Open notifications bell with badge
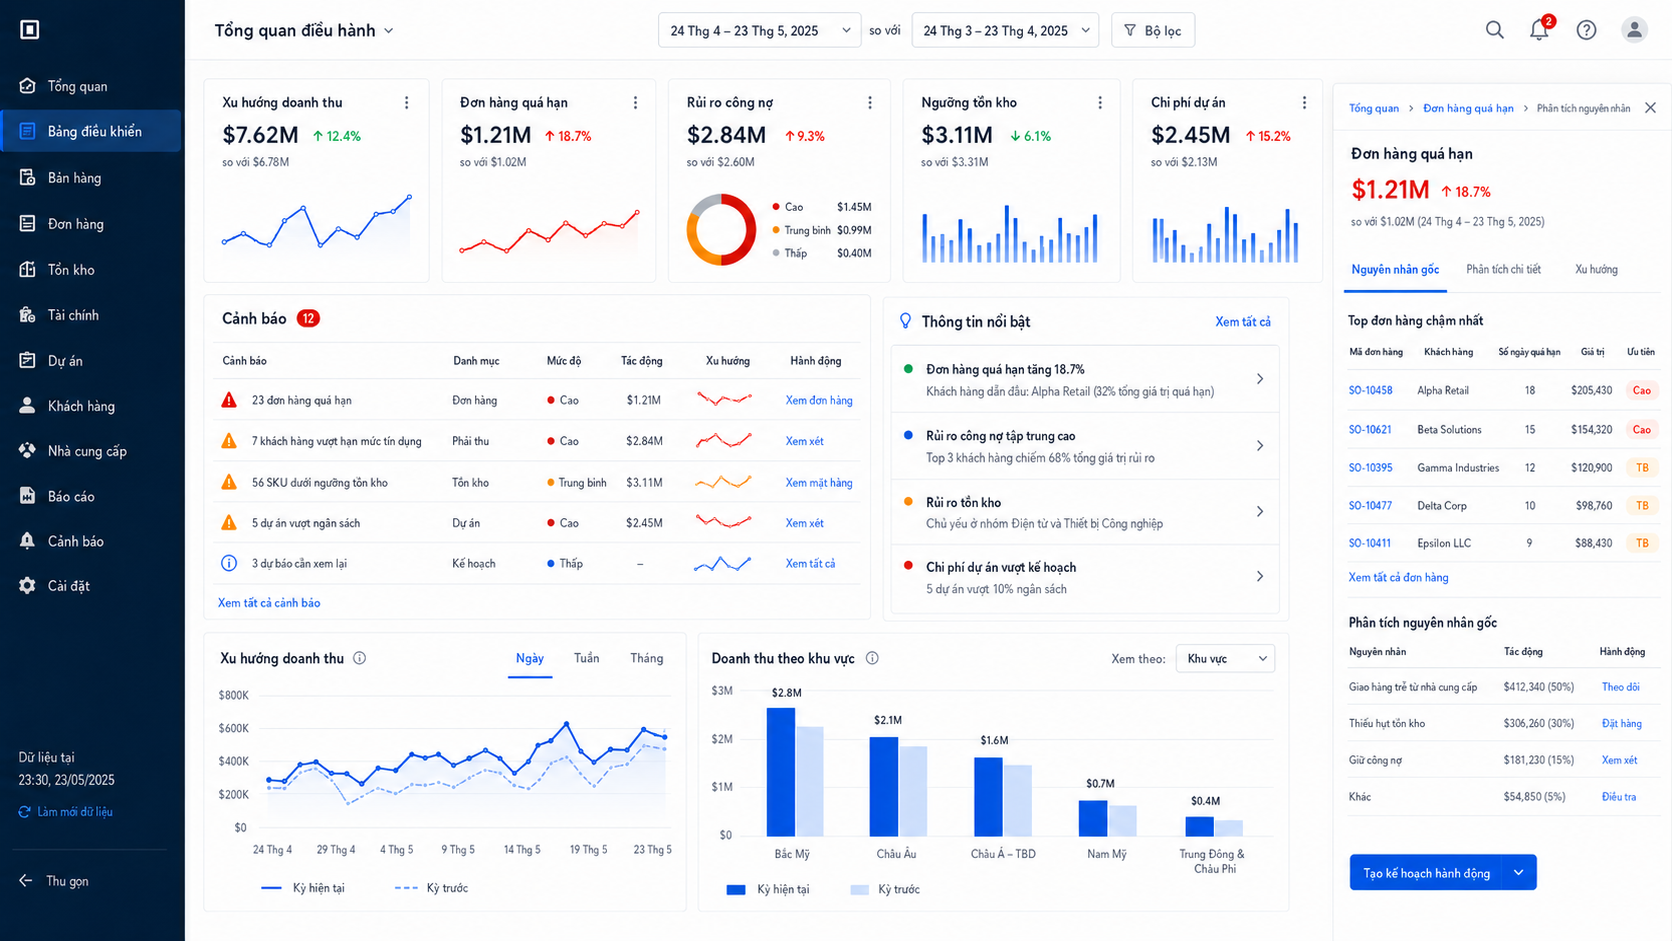Image resolution: width=1672 pixels, height=941 pixels. point(1540,29)
